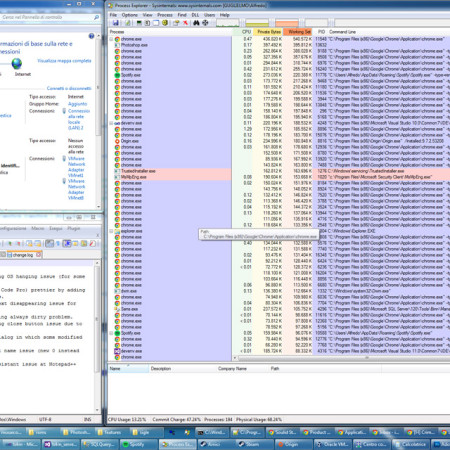Open the File menu in Process Explorer
Screen dimensions: 450x450
click(113, 15)
